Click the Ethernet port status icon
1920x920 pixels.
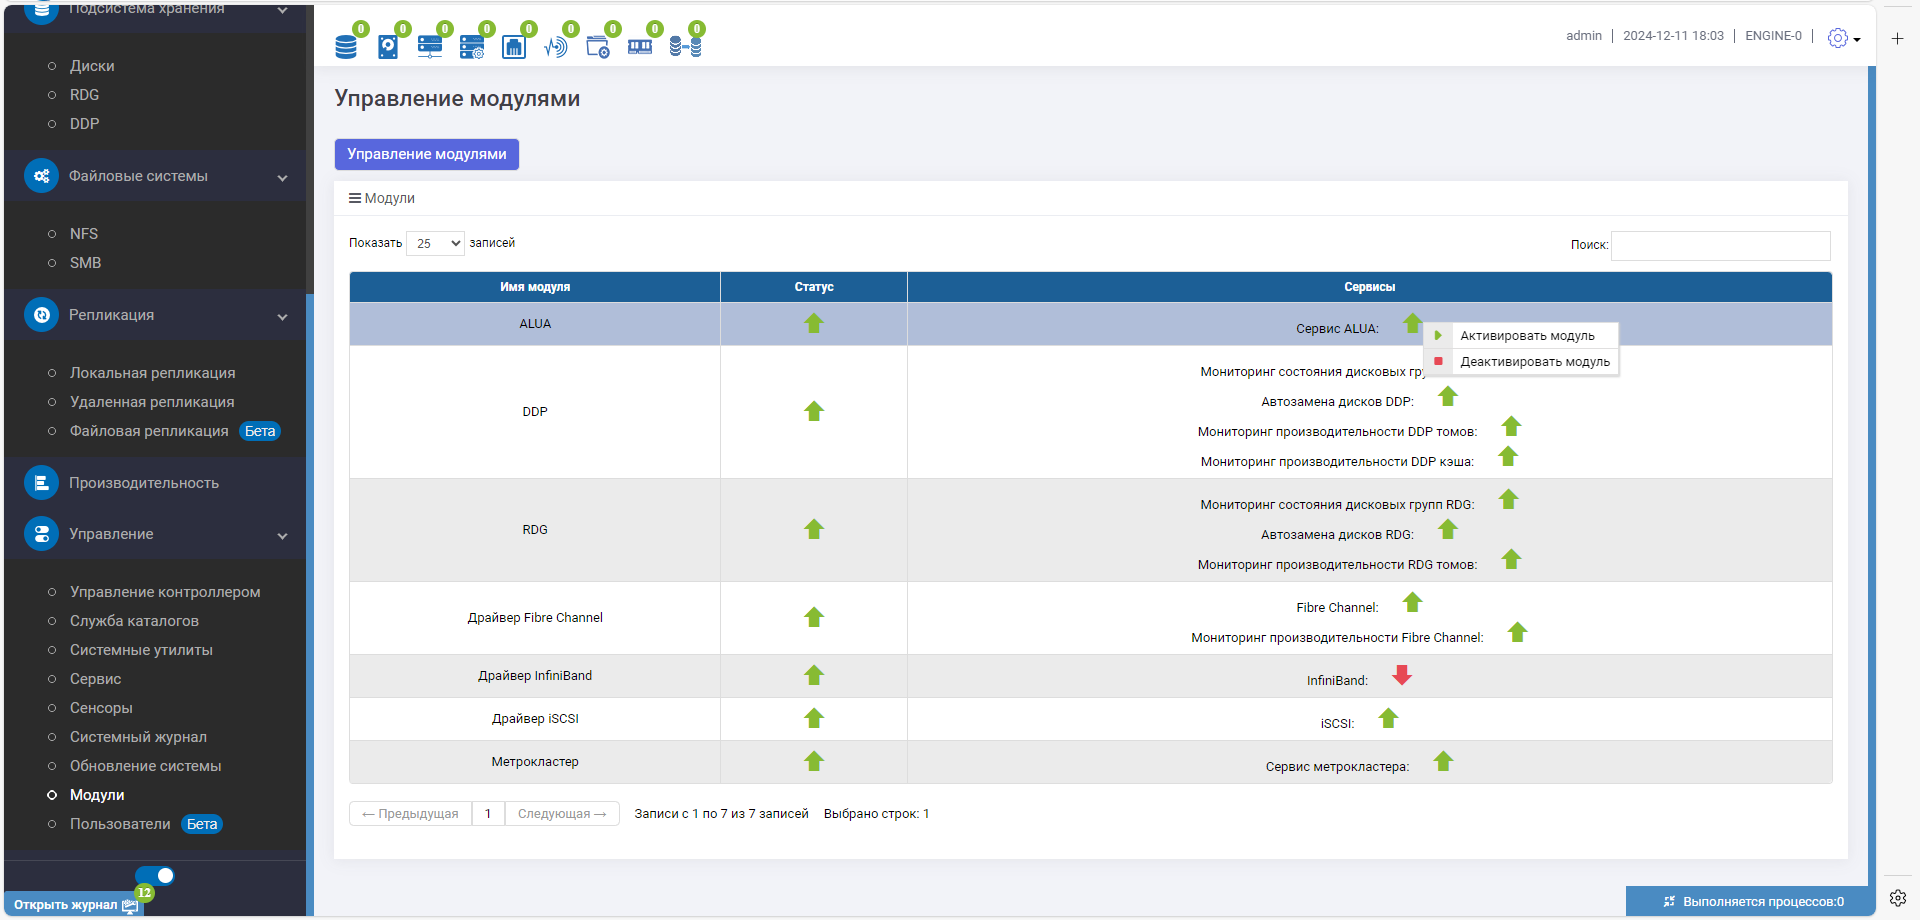coord(514,46)
